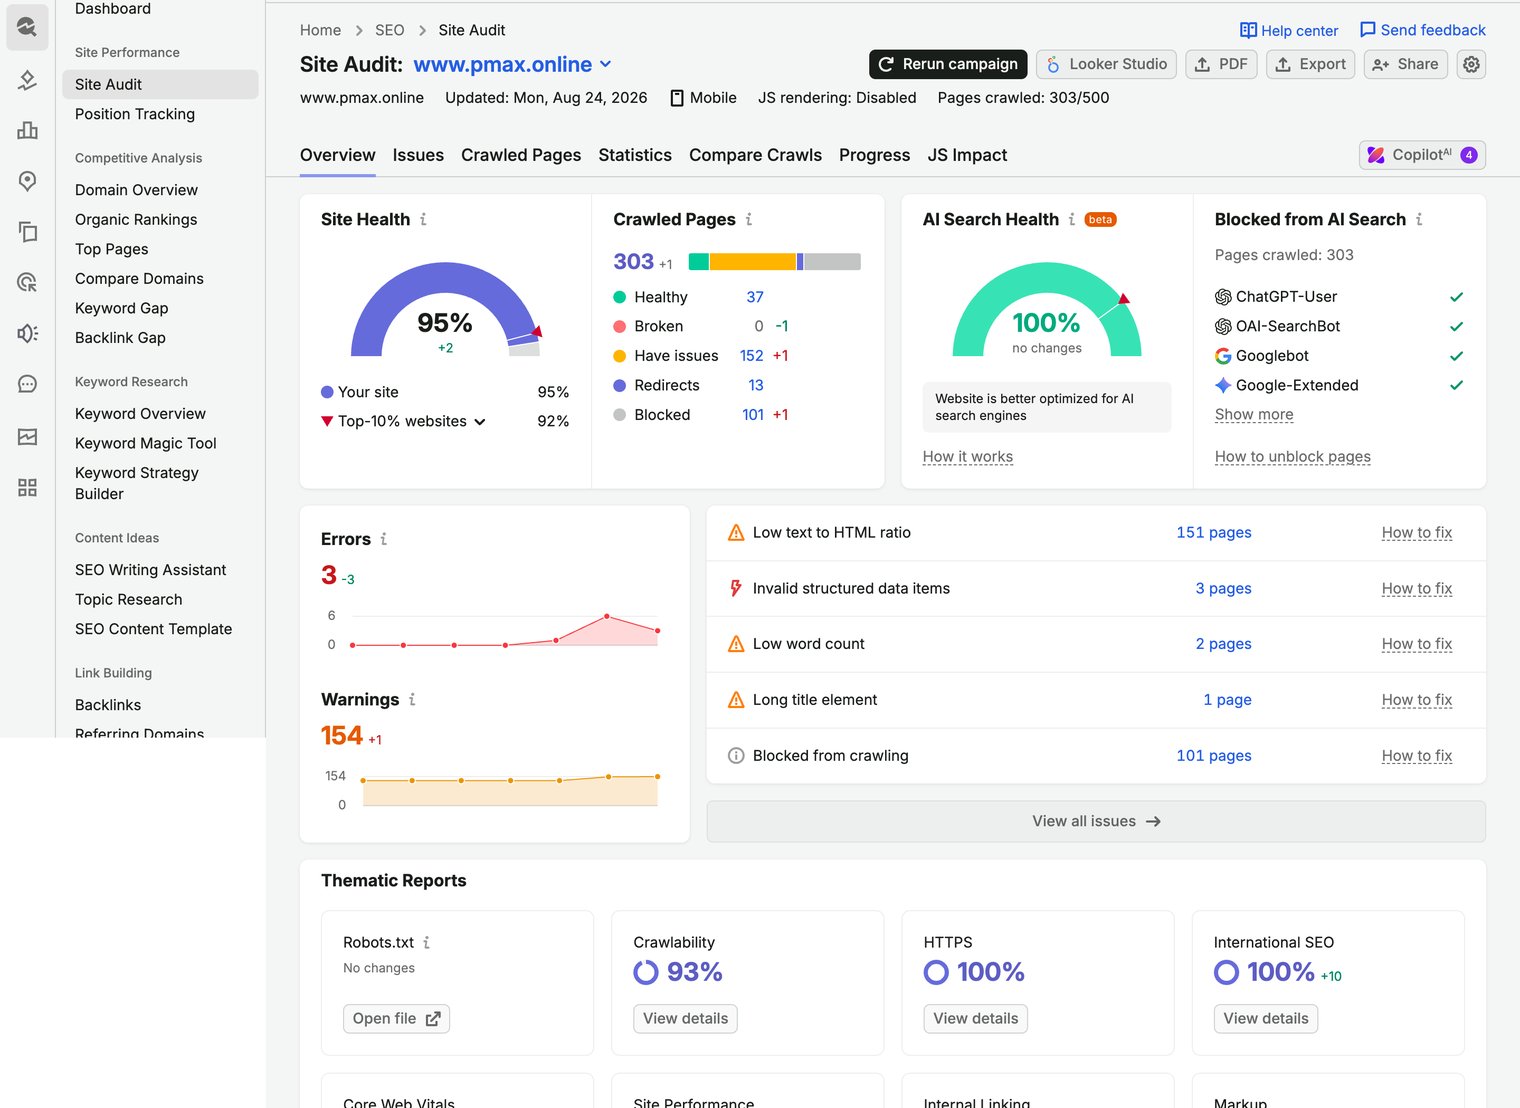Open the location pin icon in left rail
The image size is (1520, 1108).
(28, 181)
